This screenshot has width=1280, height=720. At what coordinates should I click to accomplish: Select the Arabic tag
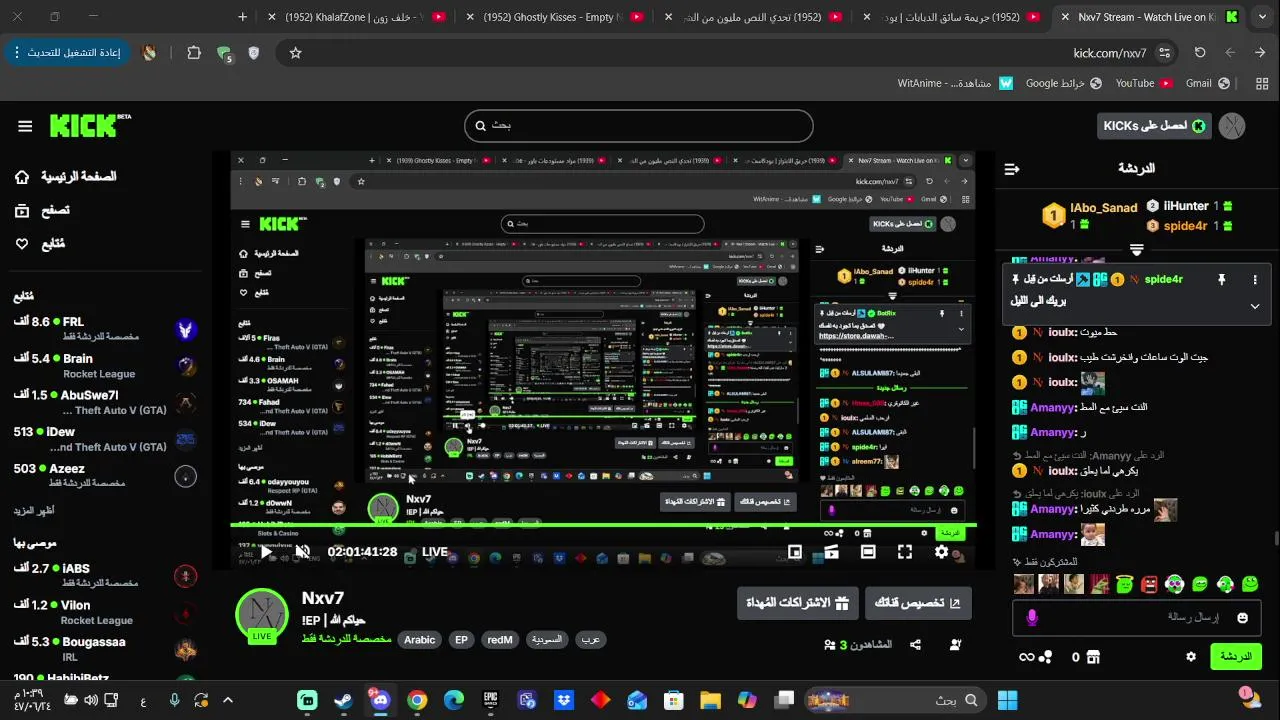click(419, 640)
